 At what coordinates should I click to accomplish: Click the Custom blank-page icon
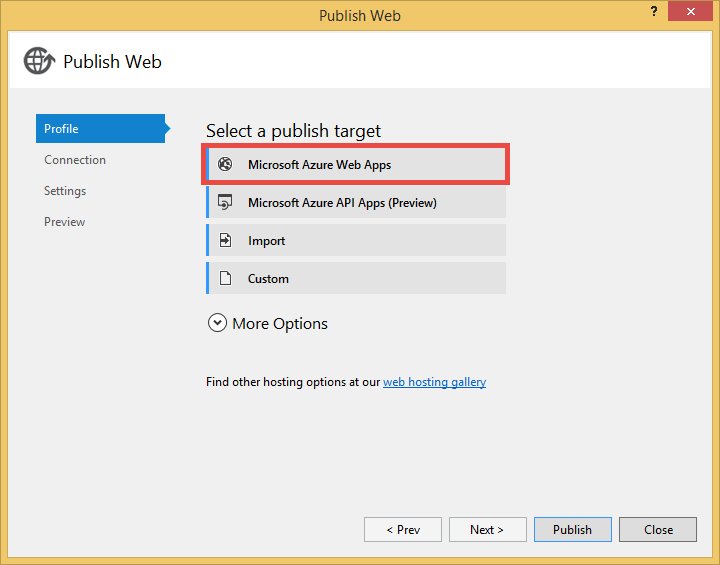pyautogui.click(x=225, y=278)
